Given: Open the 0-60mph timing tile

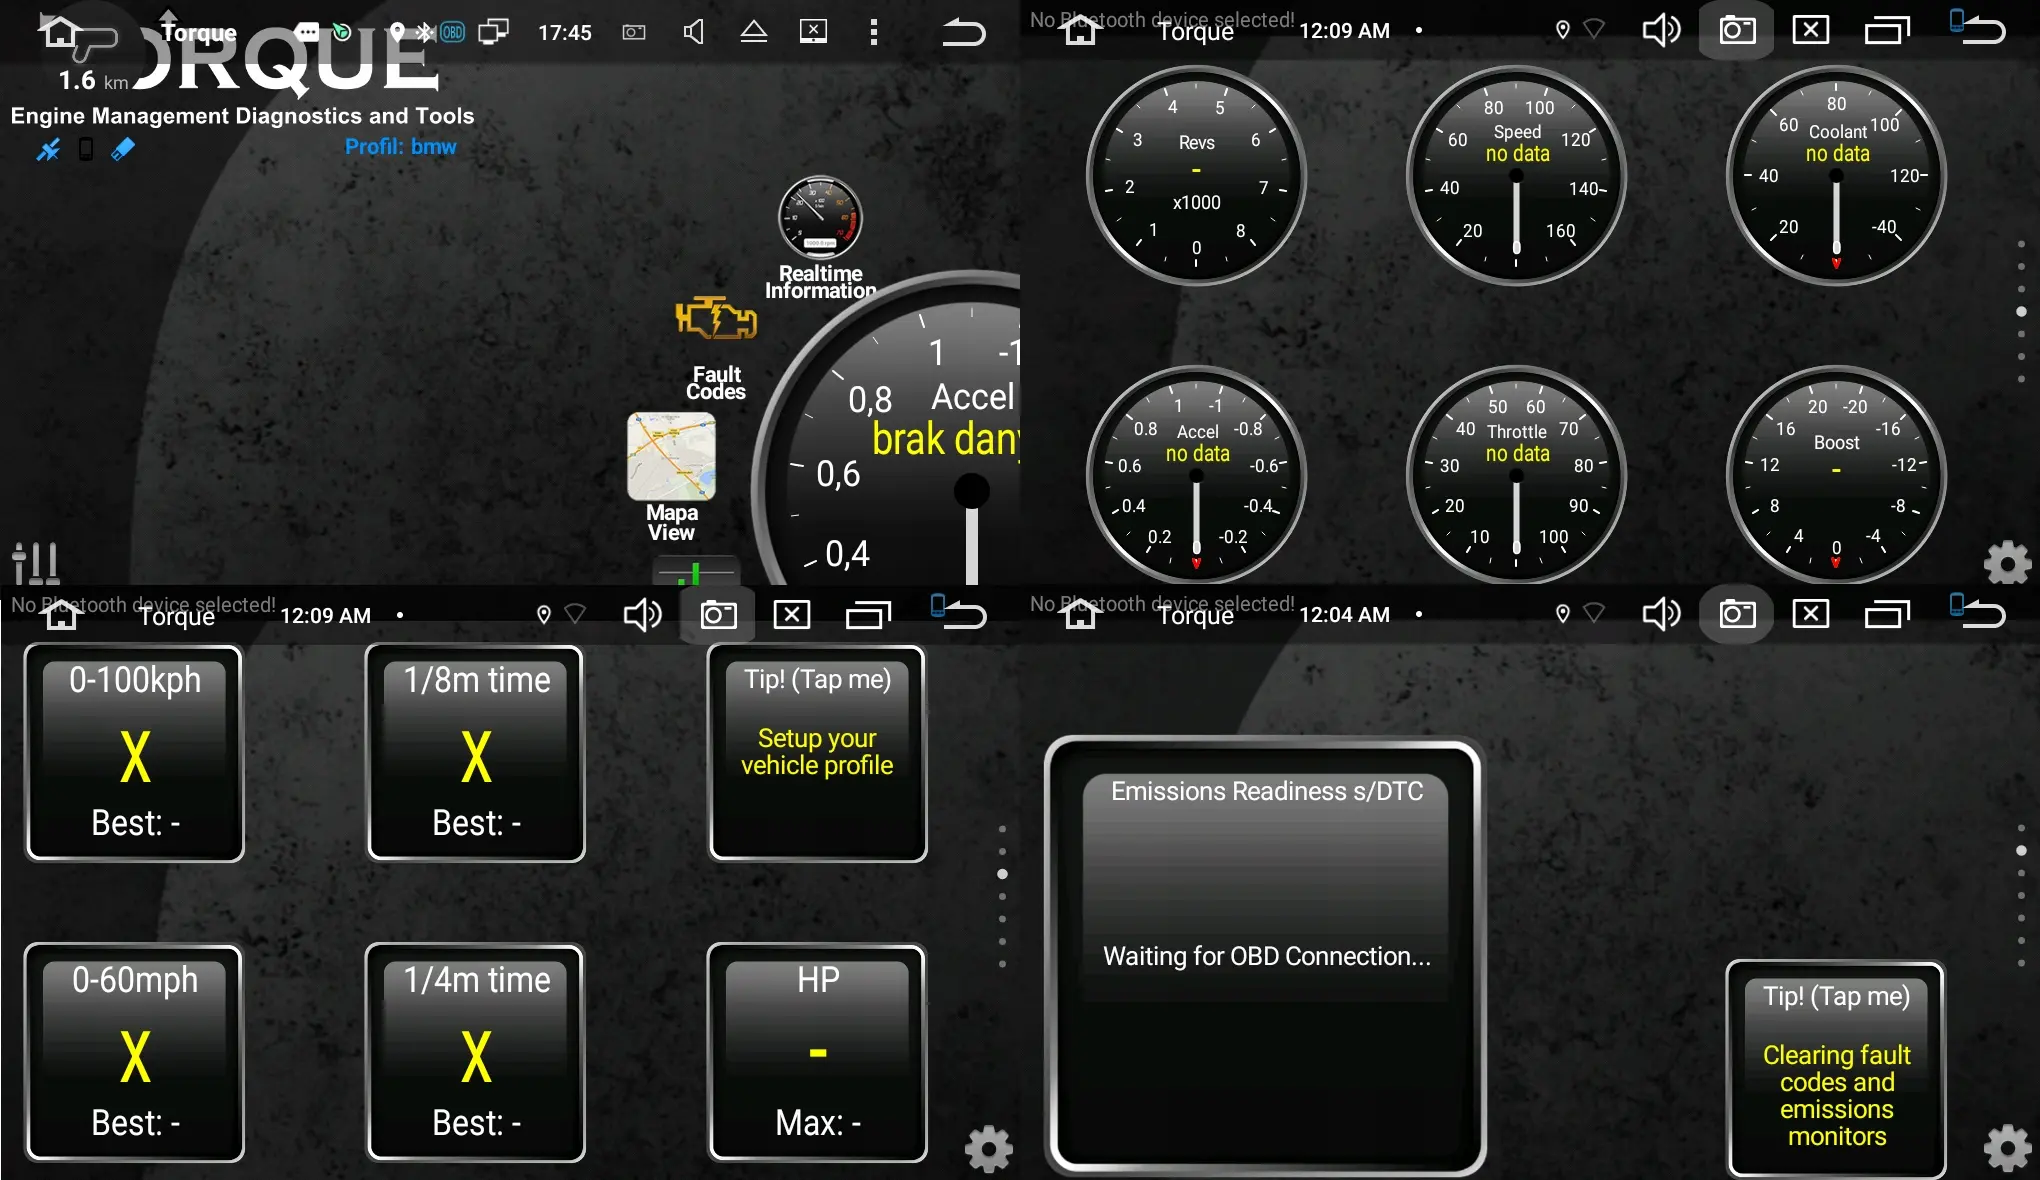Looking at the screenshot, I should tap(135, 1052).
